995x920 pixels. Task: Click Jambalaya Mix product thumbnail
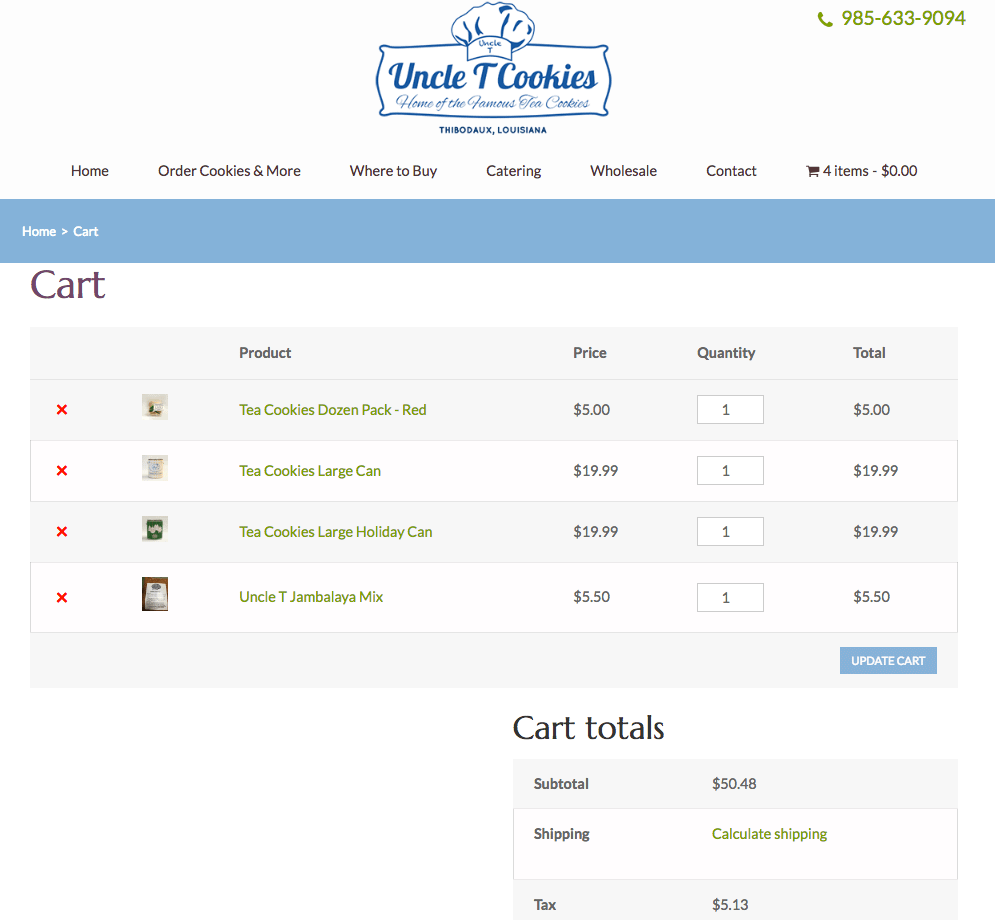(155, 594)
